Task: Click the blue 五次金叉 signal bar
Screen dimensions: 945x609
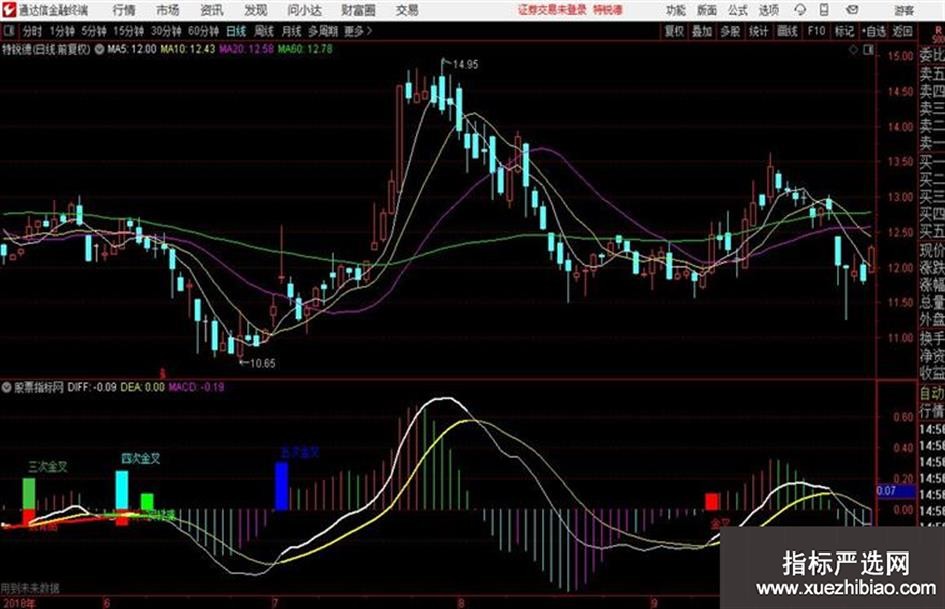Action: point(281,486)
